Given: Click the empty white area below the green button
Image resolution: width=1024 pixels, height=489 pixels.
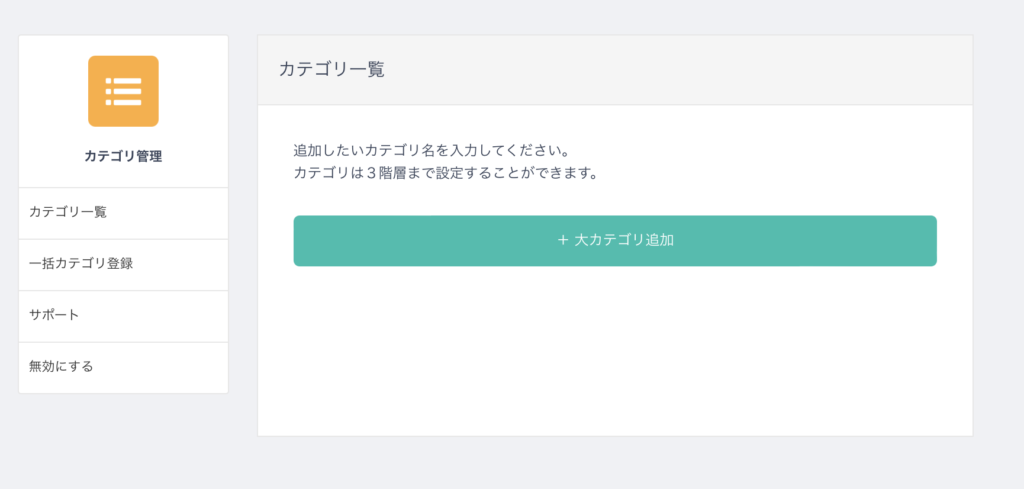Looking at the screenshot, I should 615,353.
